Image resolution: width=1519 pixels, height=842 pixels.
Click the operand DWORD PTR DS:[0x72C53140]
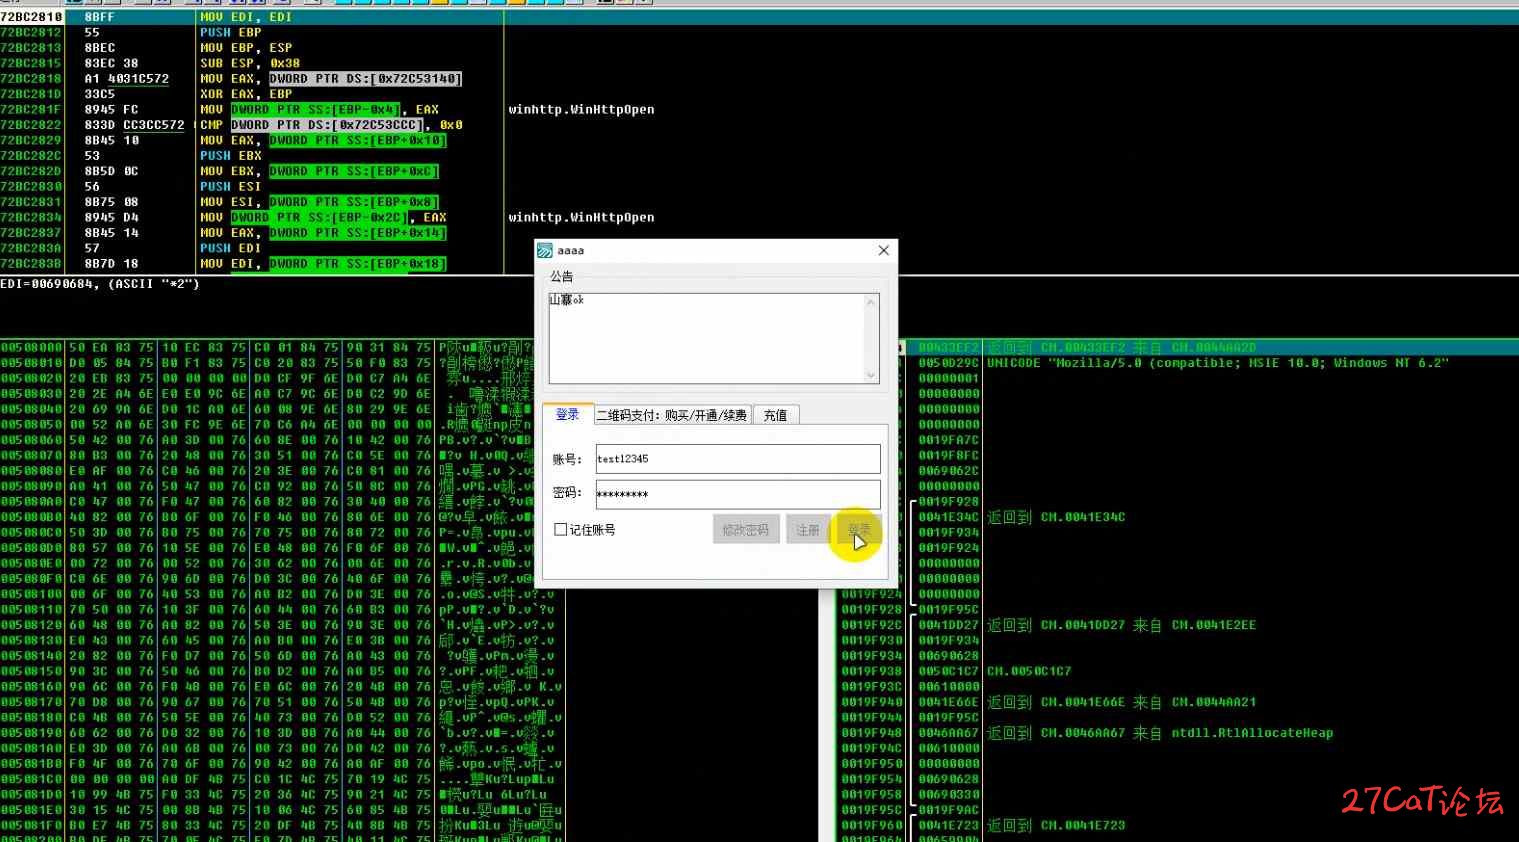coord(365,78)
